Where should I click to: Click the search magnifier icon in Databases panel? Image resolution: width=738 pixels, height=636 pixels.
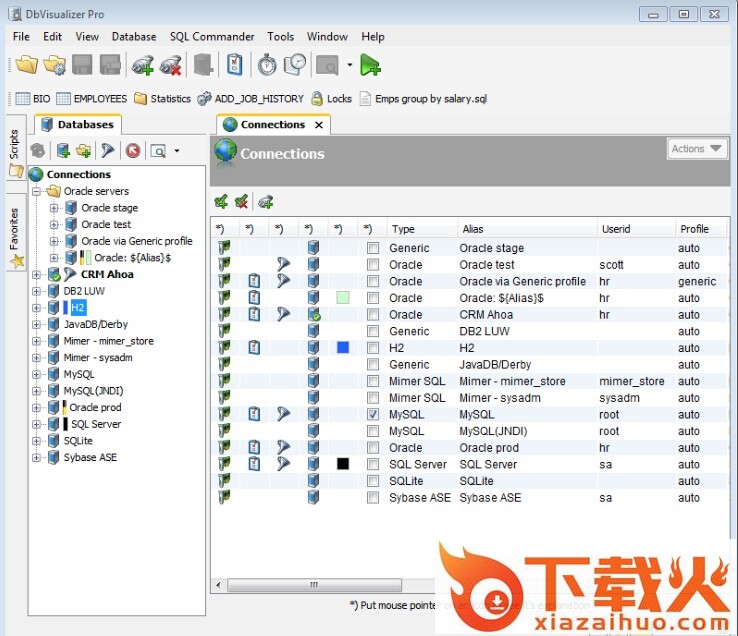point(158,151)
